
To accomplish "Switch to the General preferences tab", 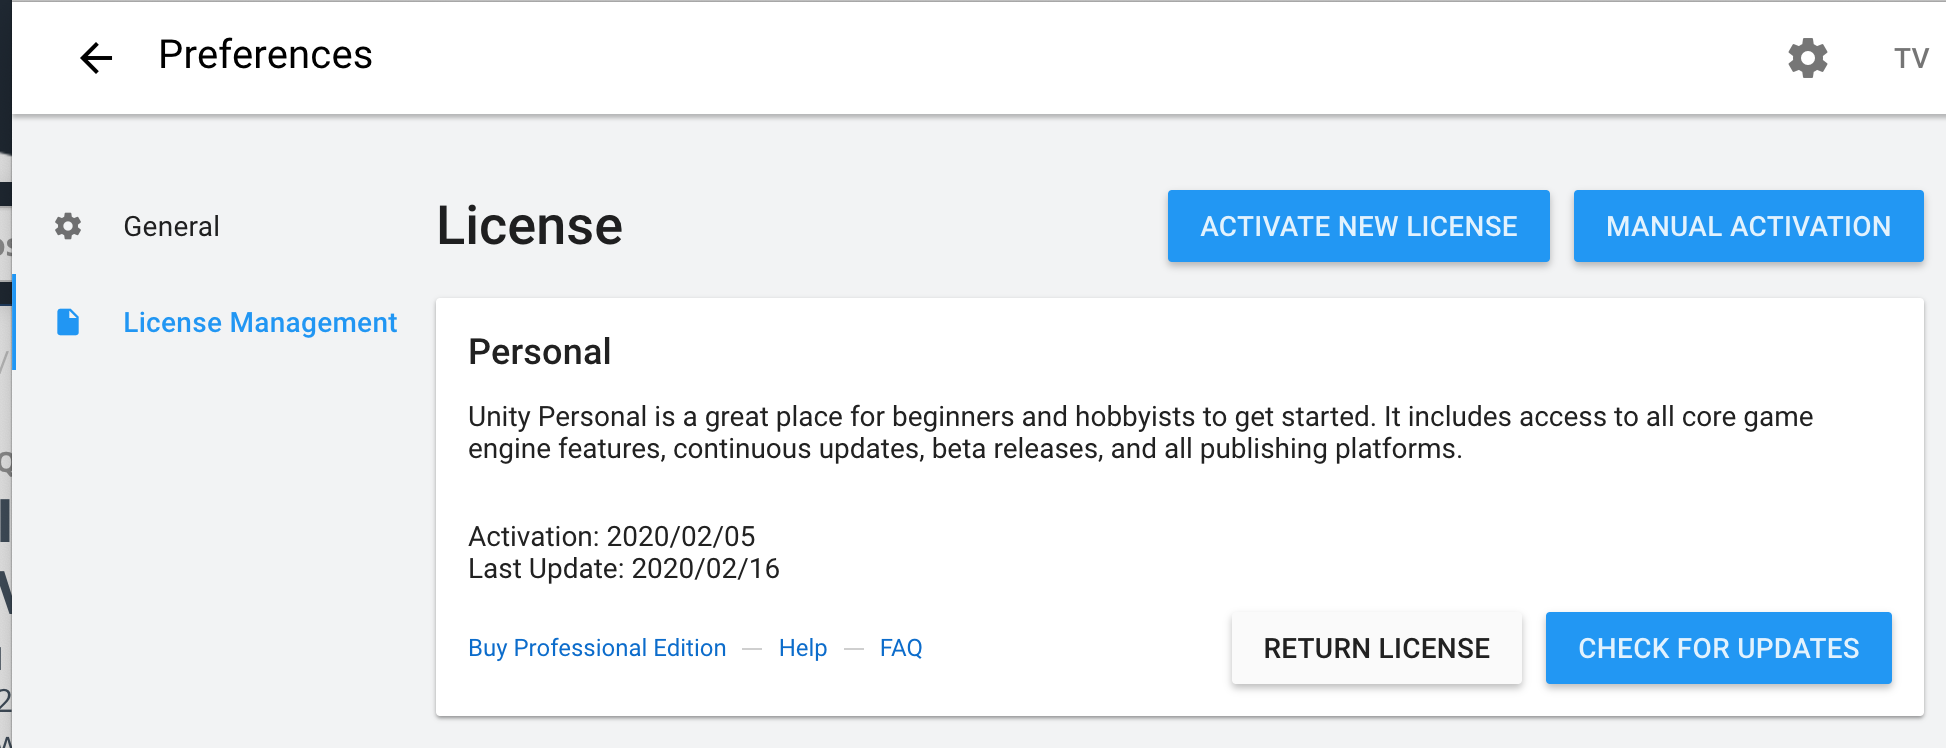I will coord(171,226).
